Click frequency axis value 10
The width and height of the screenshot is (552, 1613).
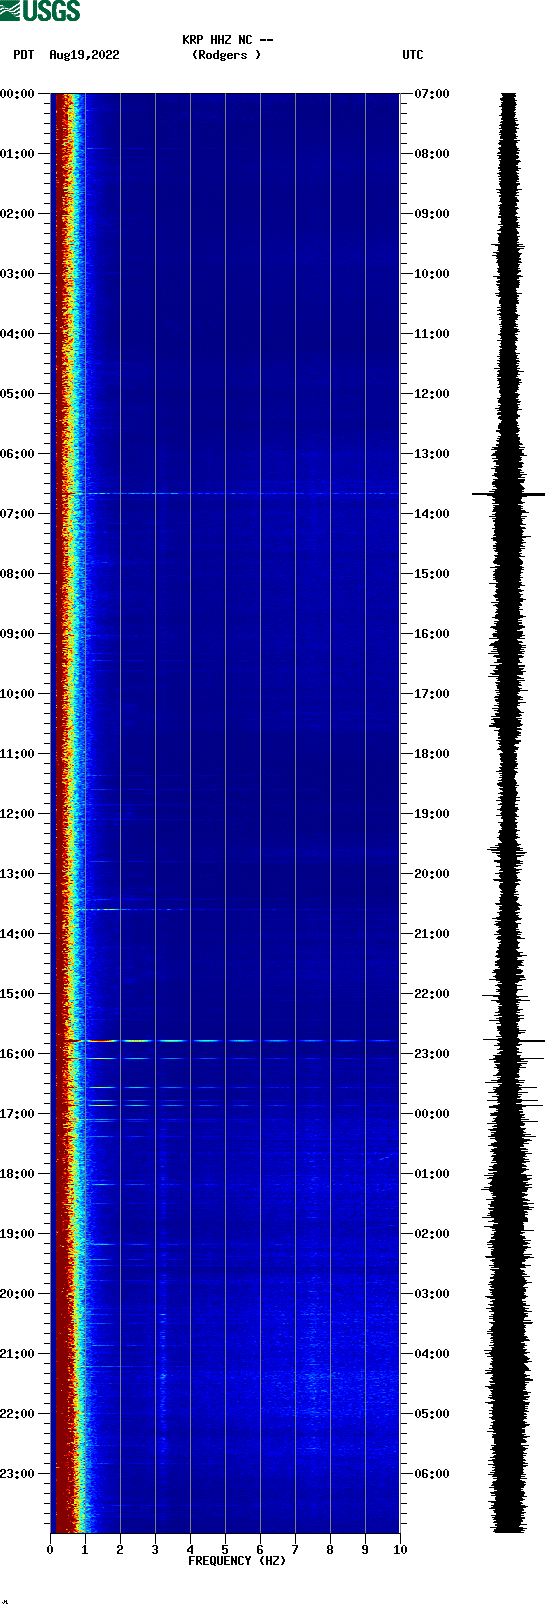[400, 1550]
